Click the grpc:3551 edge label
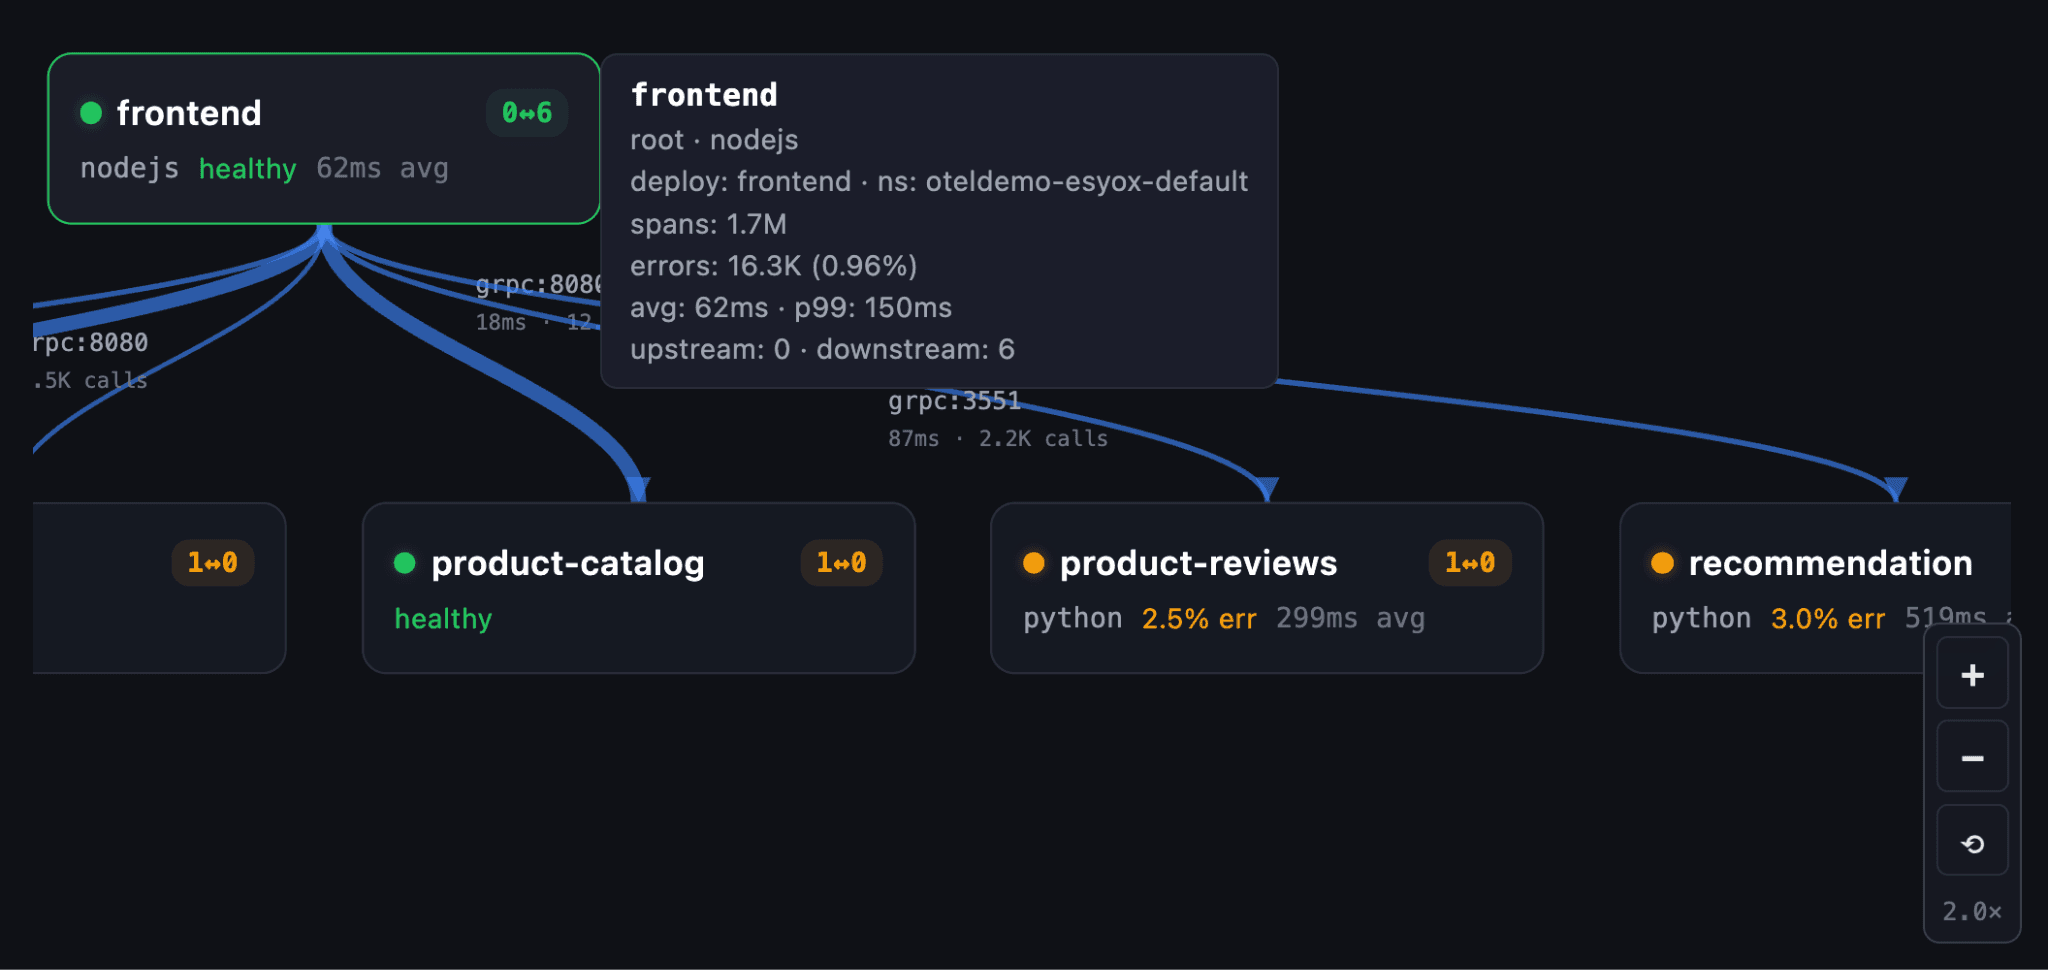The image size is (2048, 970). 954,402
